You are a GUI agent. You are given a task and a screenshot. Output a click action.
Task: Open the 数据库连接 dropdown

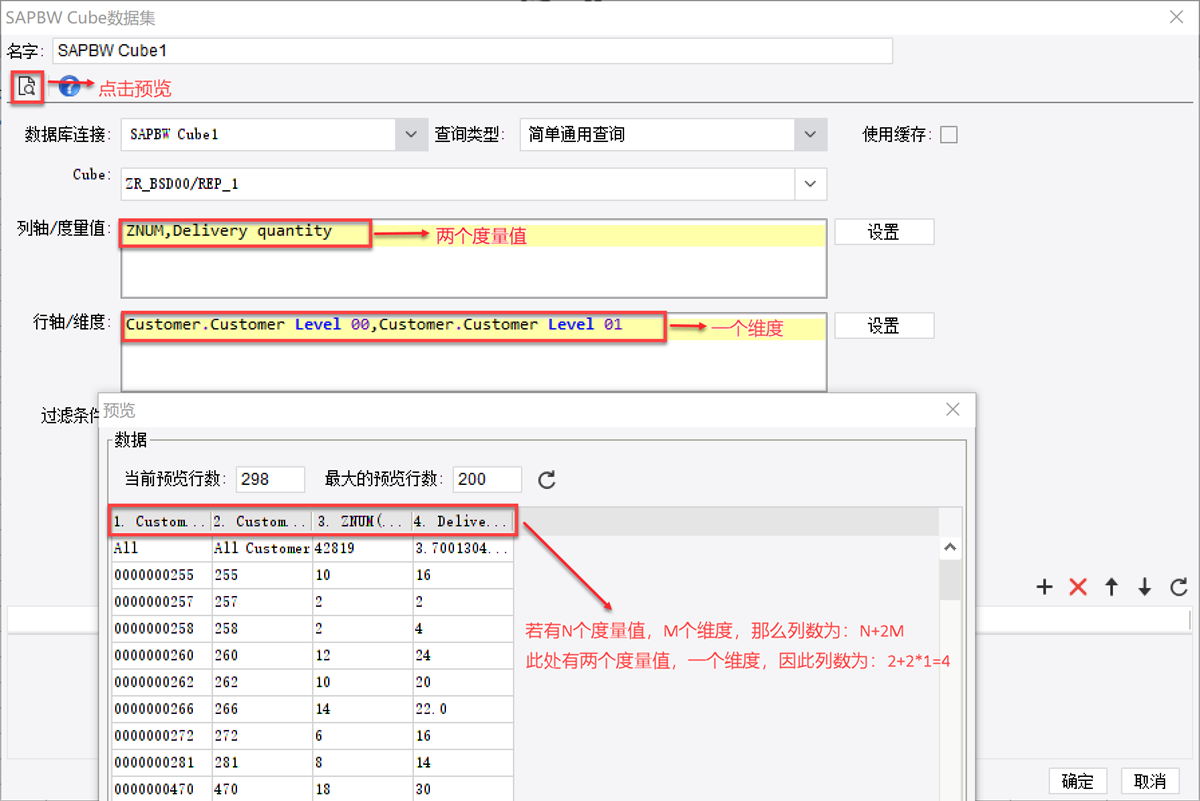tap(410, 134)
